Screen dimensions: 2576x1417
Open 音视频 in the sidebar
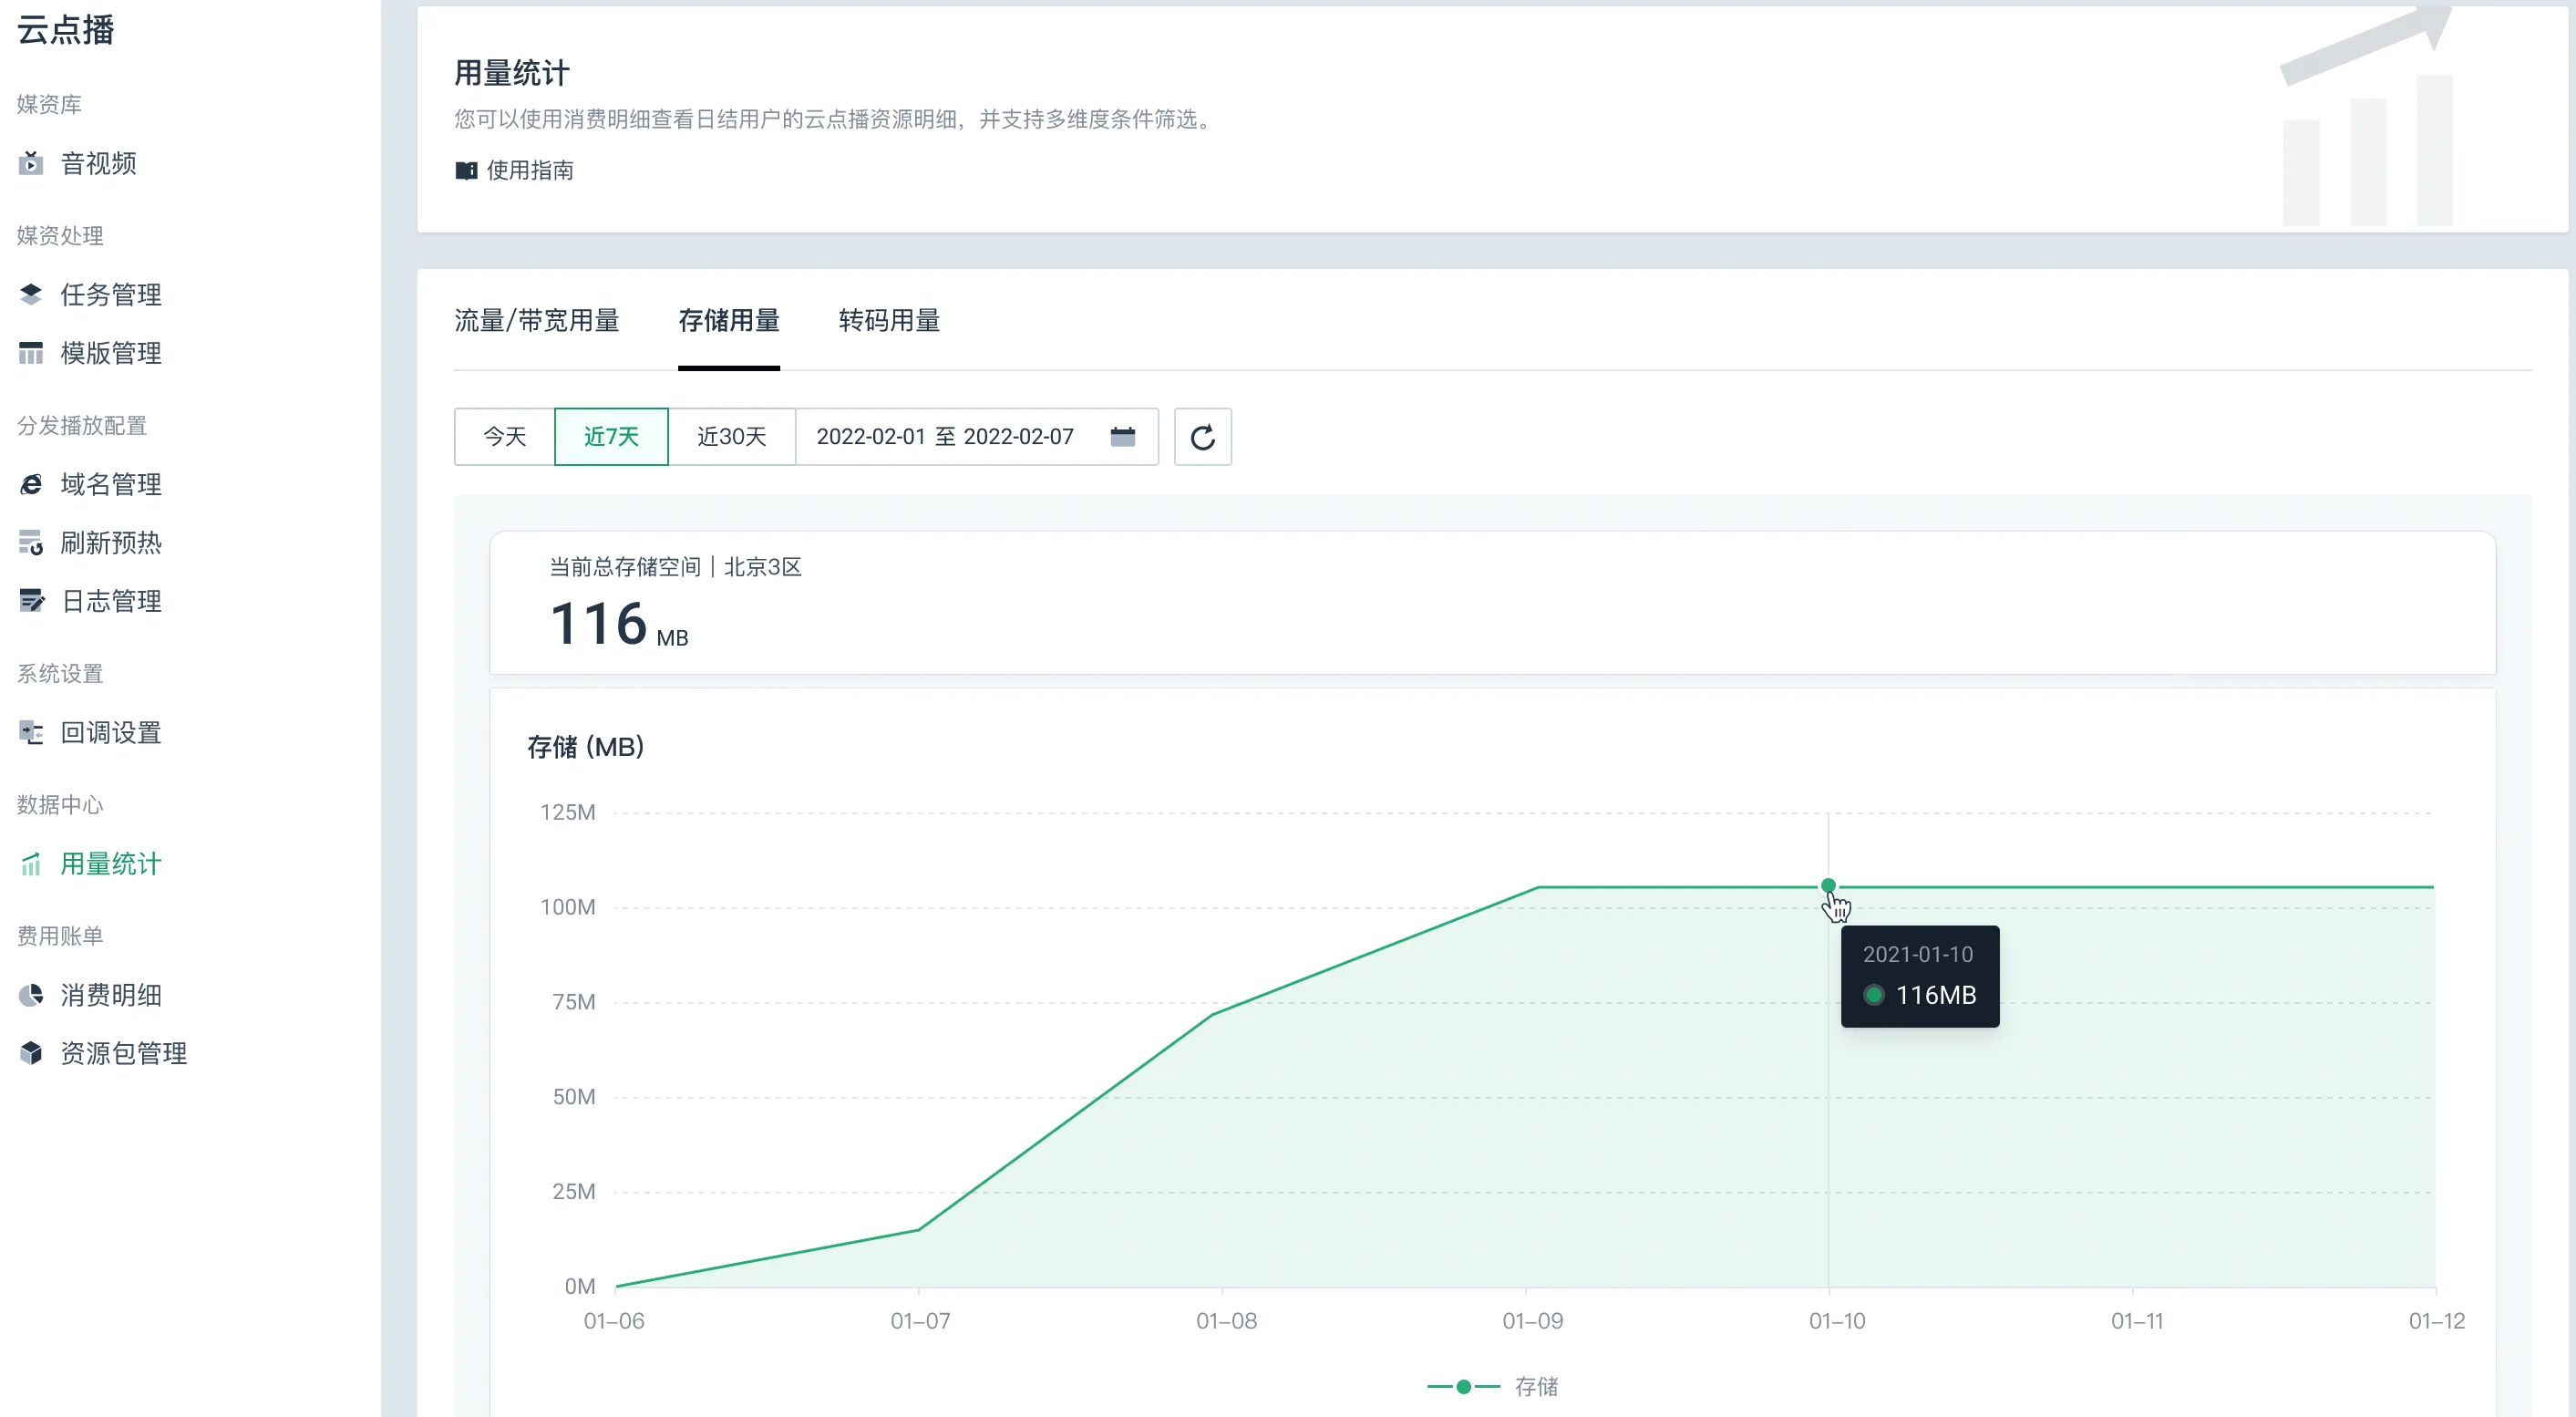coord(99,163)
